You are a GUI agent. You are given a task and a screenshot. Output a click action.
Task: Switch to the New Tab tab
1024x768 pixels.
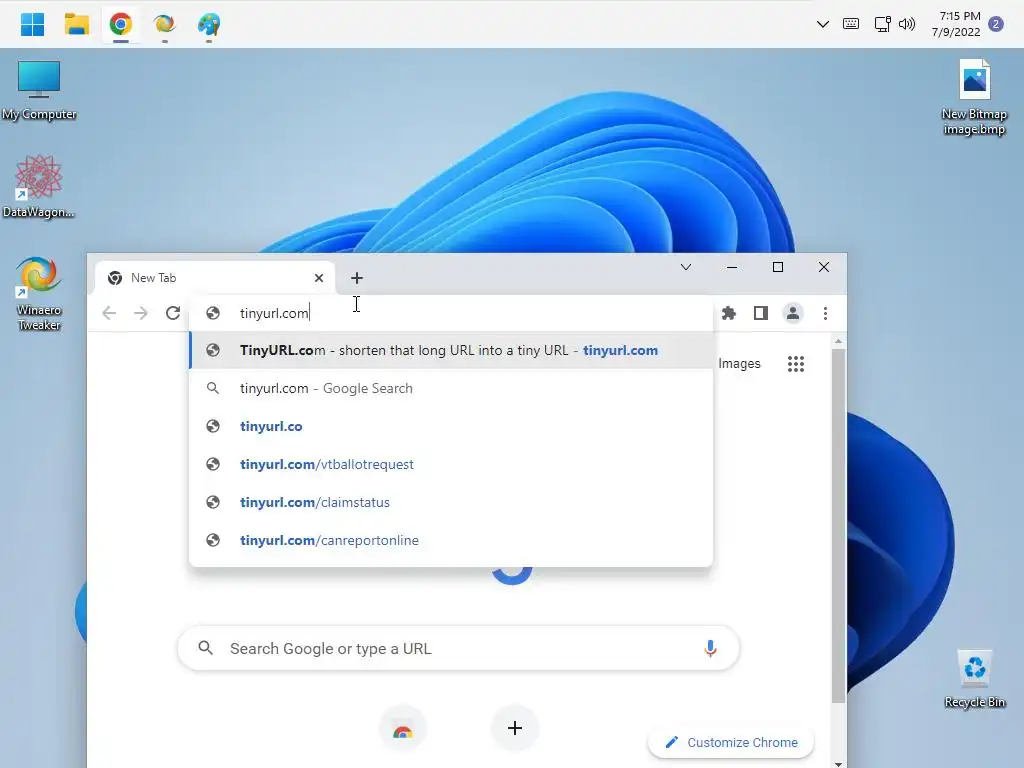tap(216, 278)
